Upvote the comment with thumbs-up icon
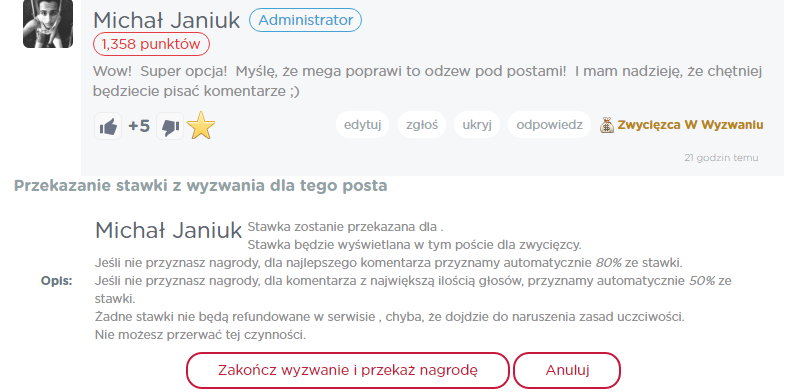 [x=108, y=126]
